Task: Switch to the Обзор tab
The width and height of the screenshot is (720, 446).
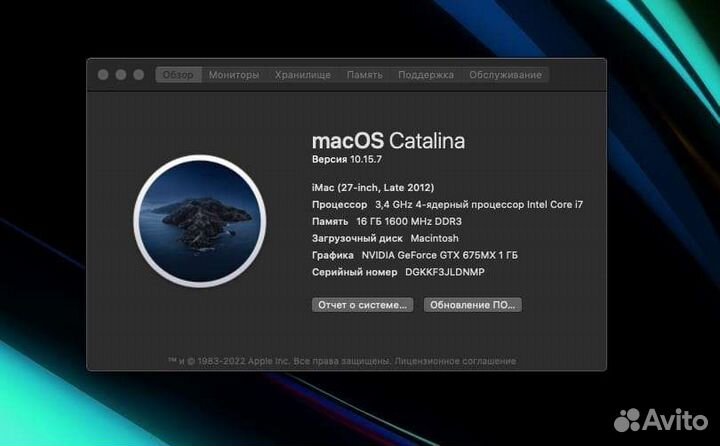Action: [179, 75]
